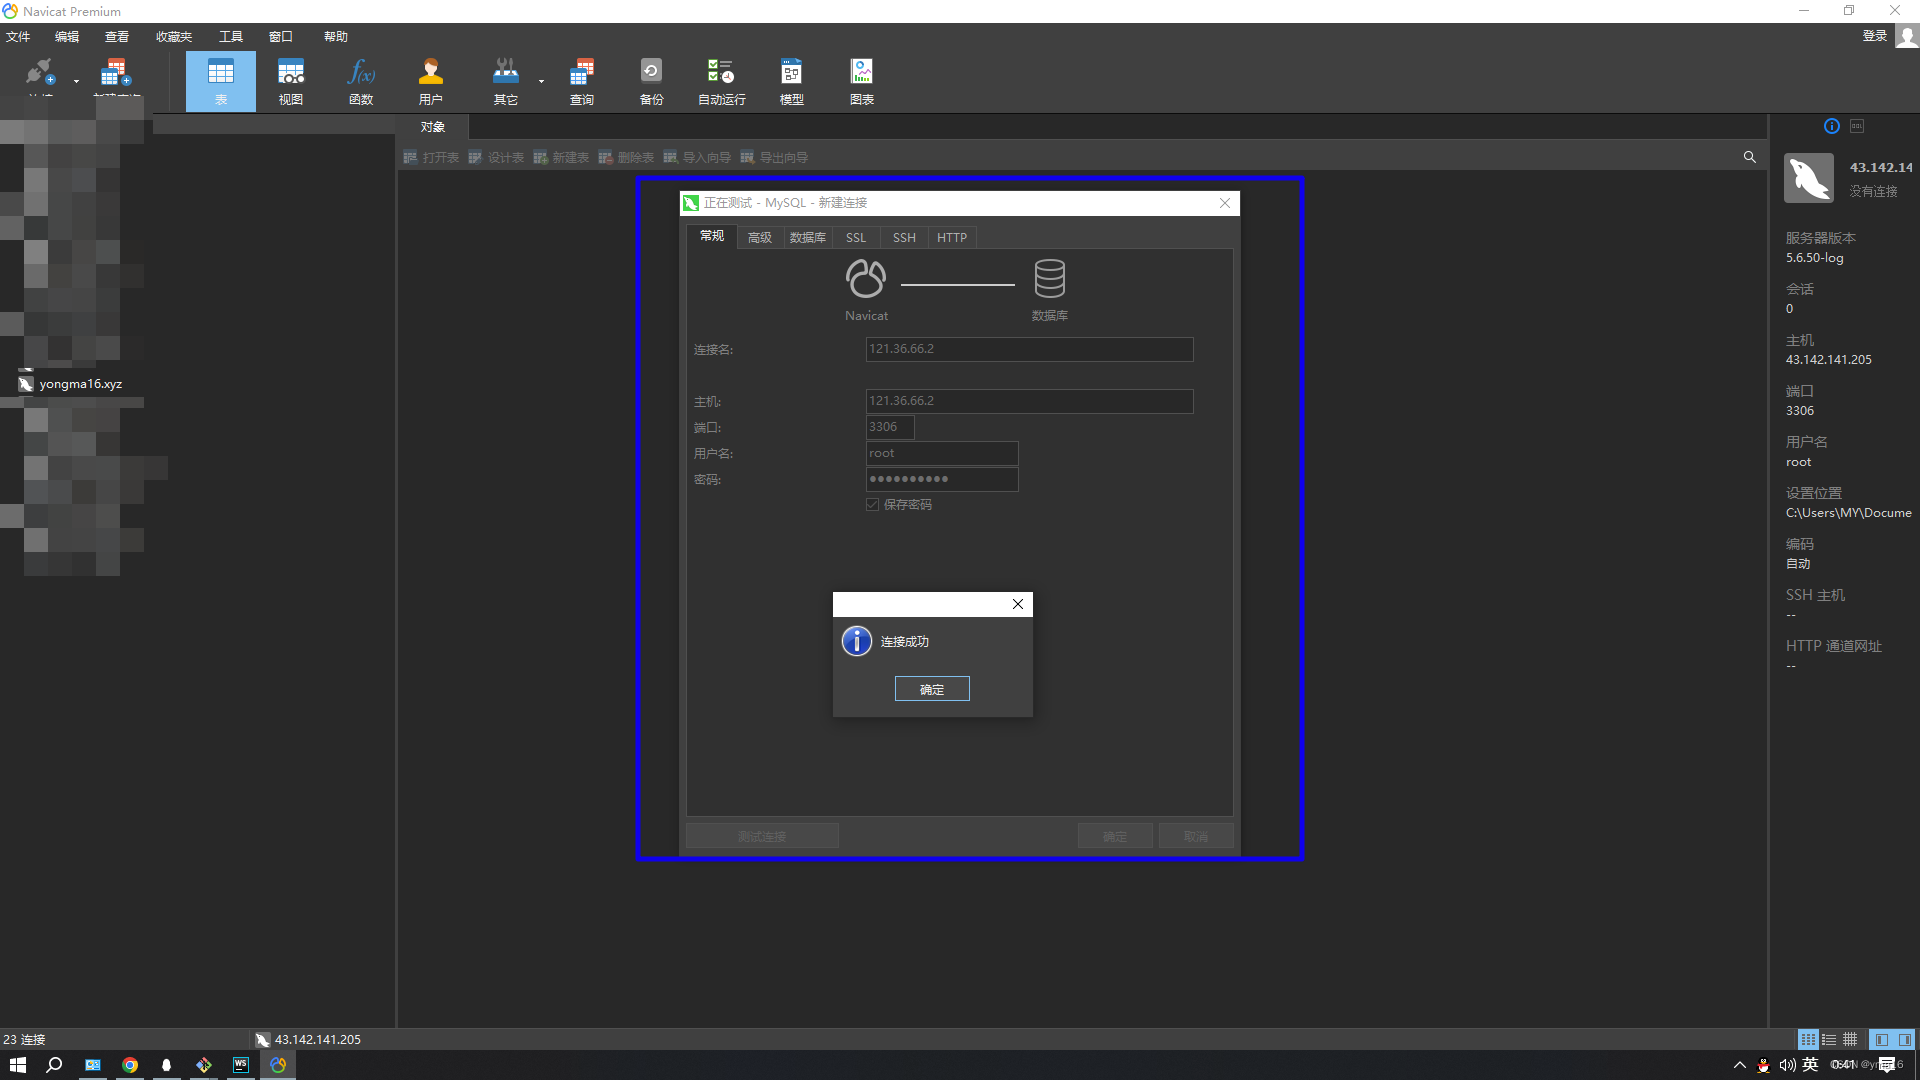Screen dimensions: 1920x1080
Task: Close the 连接成功 message box
Action: tap(1018, 604)
